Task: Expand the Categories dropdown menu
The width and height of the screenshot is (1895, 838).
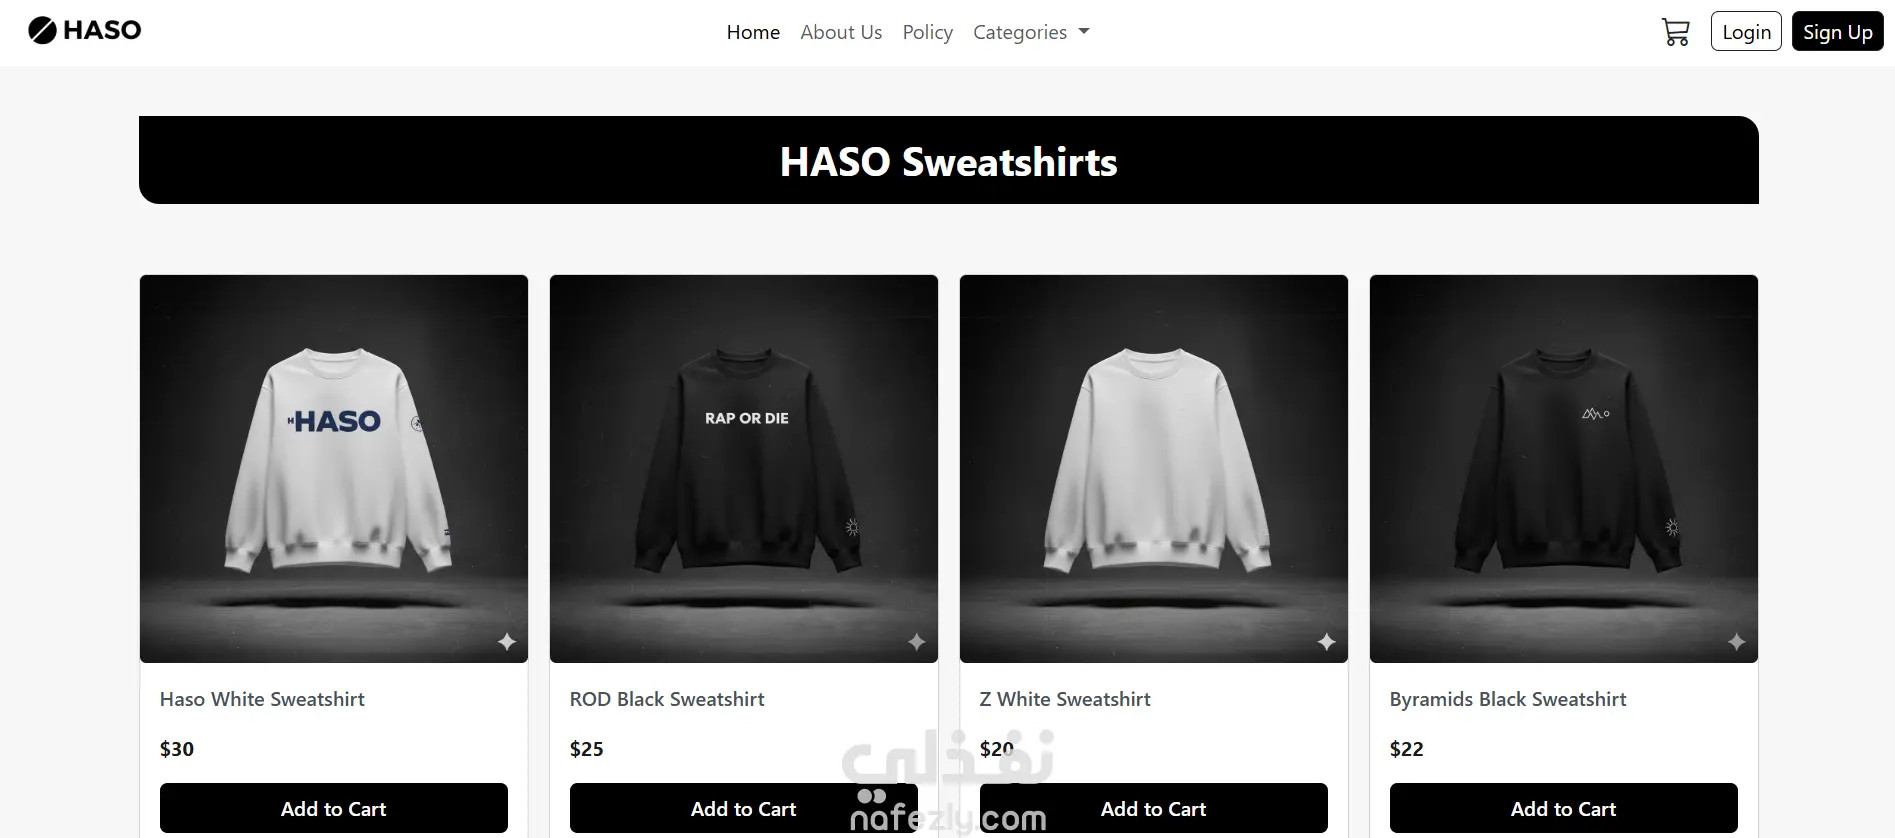Action: (1031, 32)
